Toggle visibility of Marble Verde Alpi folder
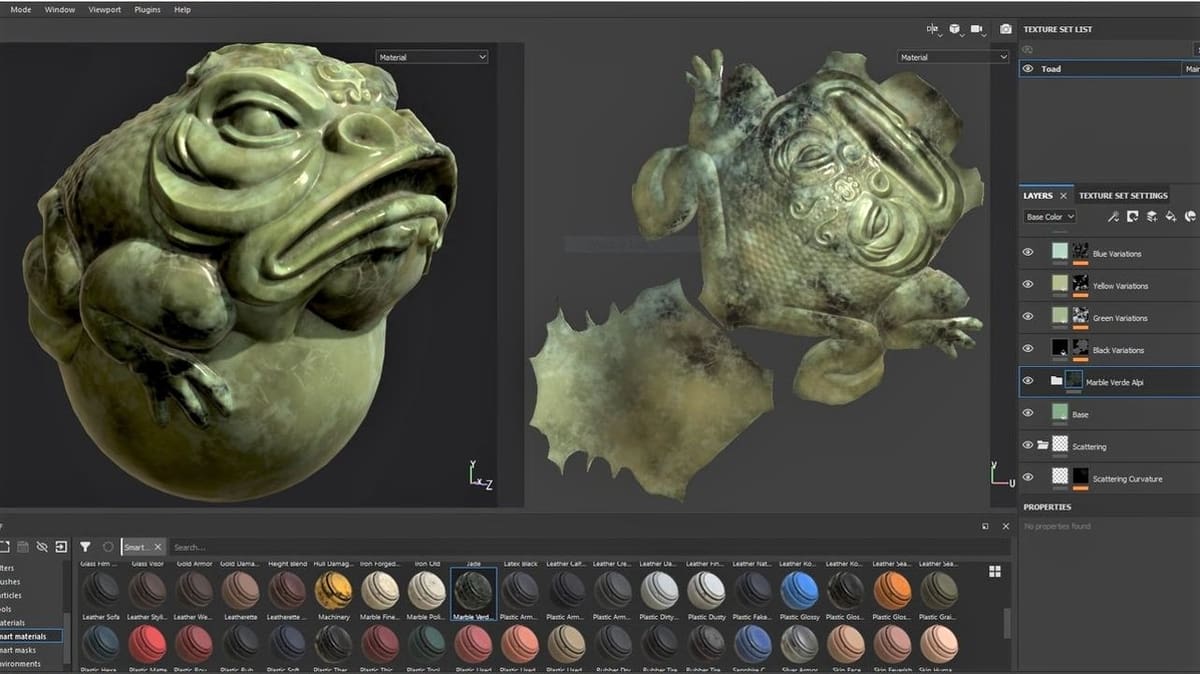Image resolution: width=1200 pixels, height=674 pixels. click(x=1027, y=381)
